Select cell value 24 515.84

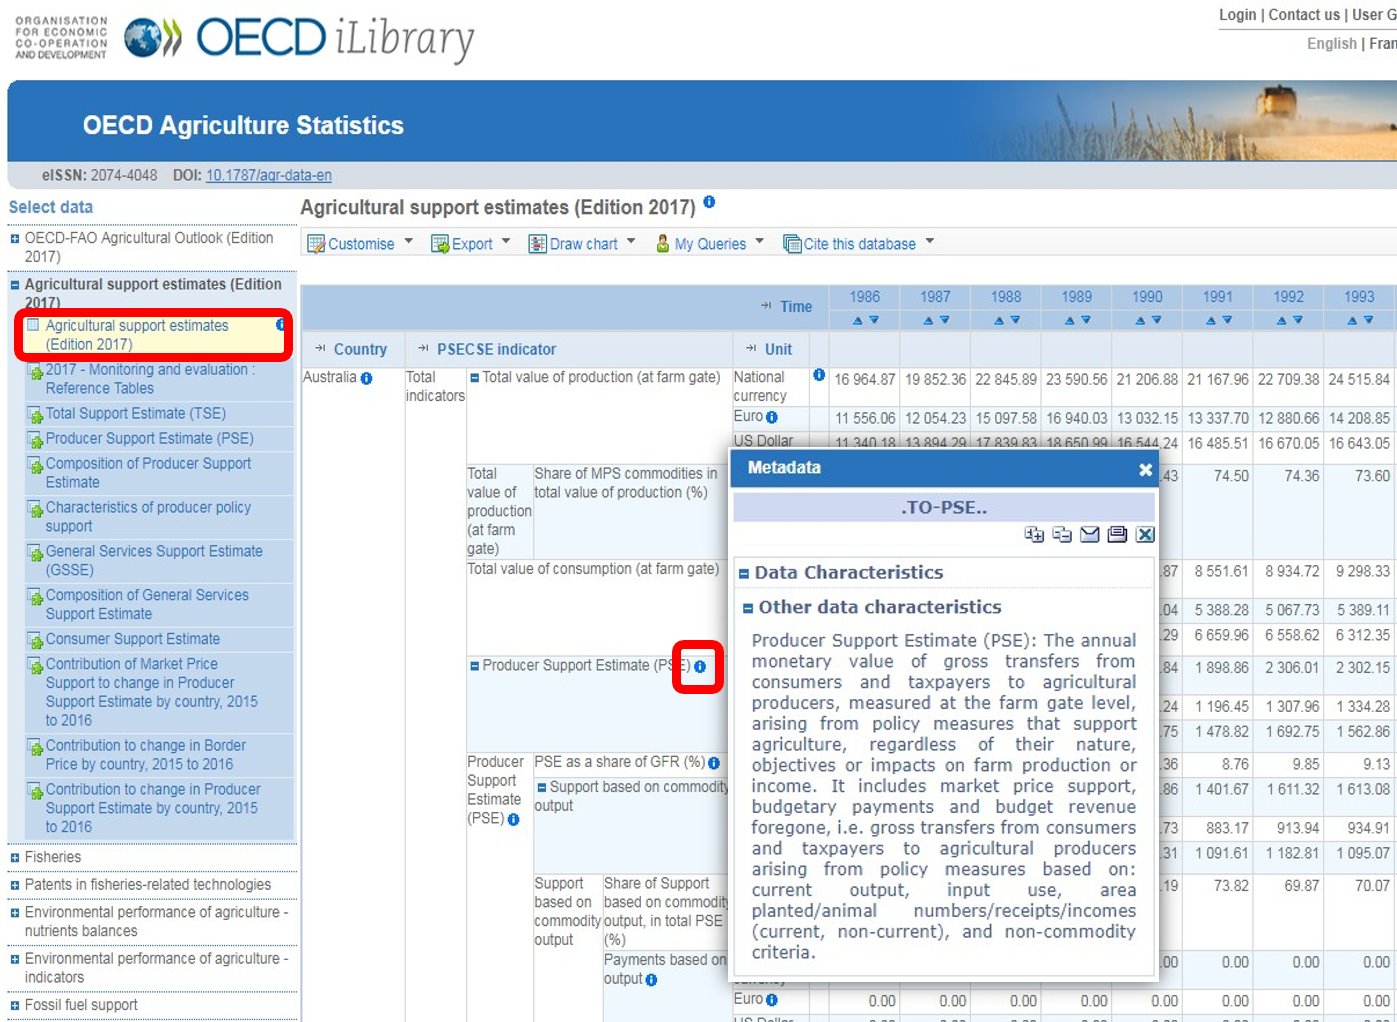(x=1359, y=380)
